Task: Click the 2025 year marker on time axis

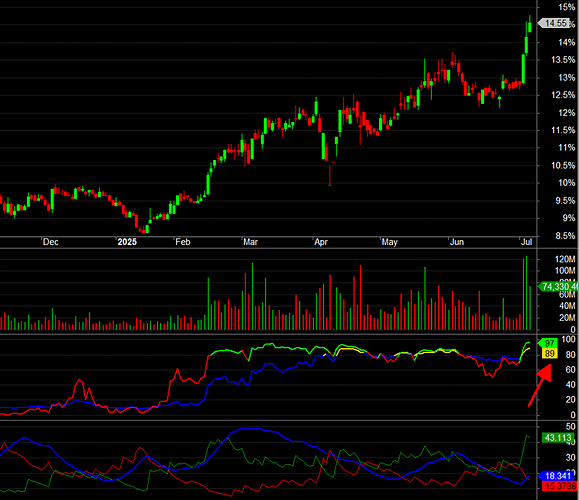Action: tap(127, 242)
